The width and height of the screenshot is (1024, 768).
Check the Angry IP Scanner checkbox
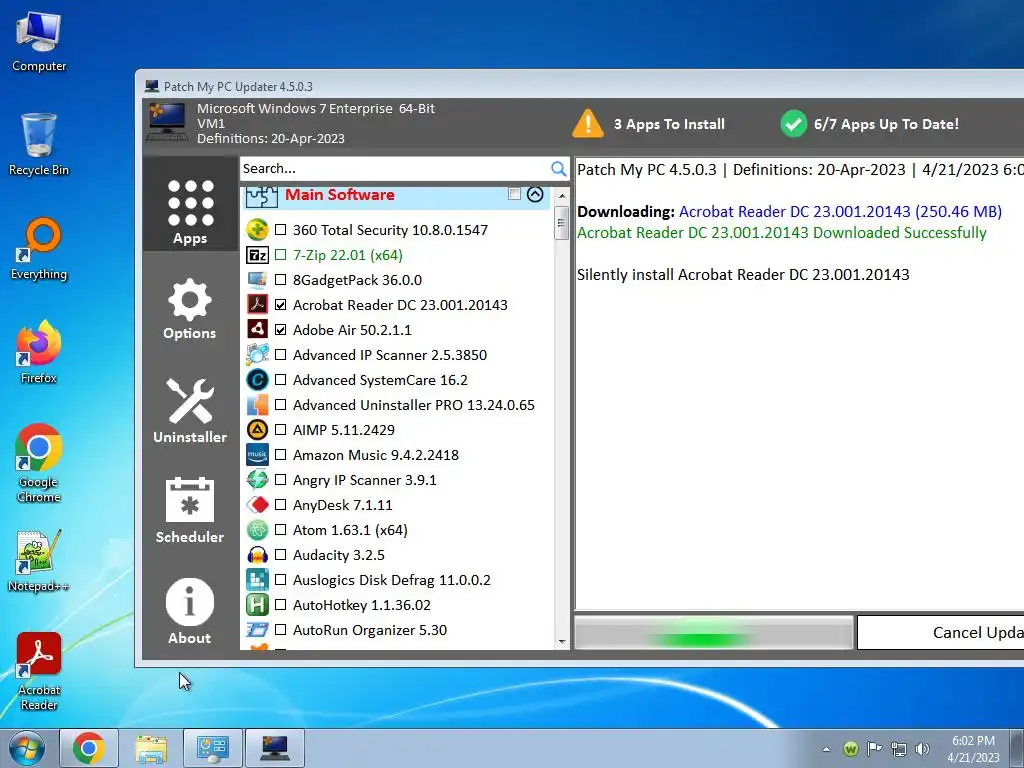tap(281, 480)
